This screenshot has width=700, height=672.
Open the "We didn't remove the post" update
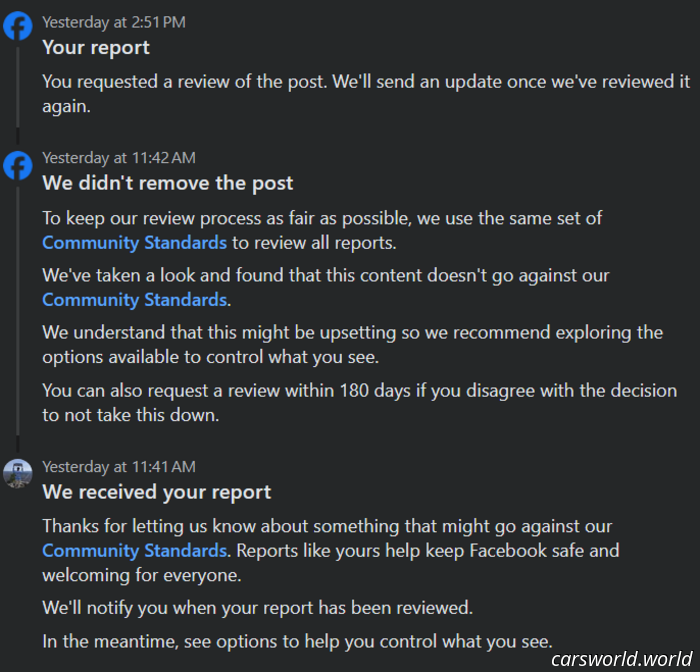168,183
